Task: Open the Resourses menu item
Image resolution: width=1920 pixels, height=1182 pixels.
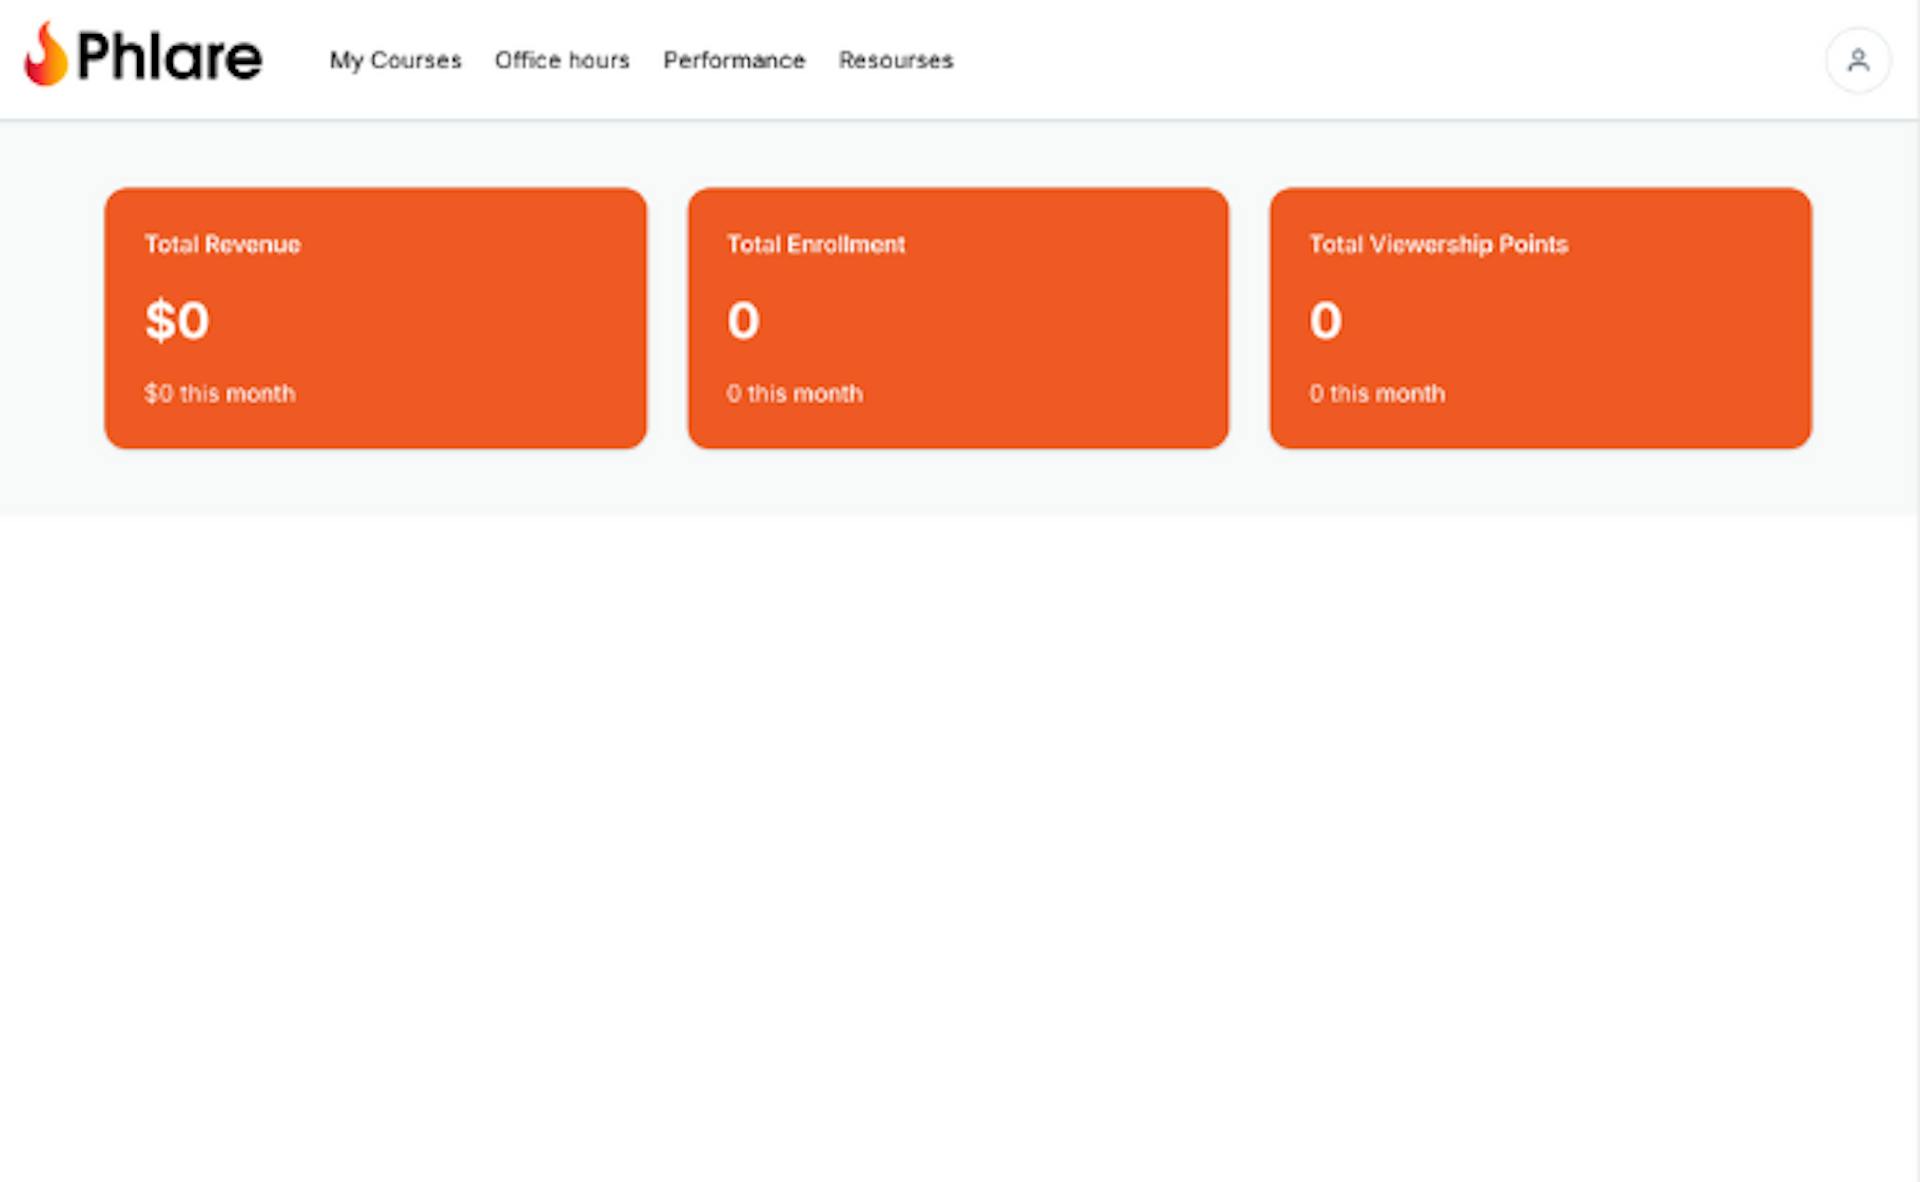Action: coord(895,60)
